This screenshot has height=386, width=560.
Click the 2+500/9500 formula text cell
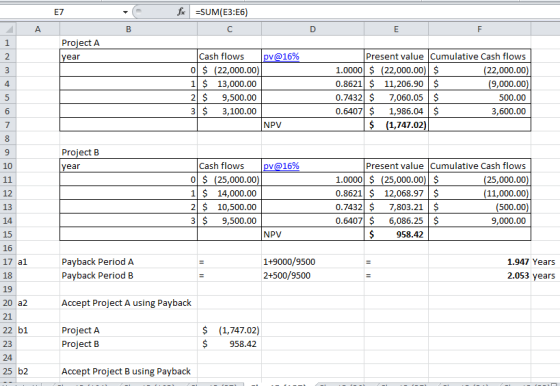313,275
